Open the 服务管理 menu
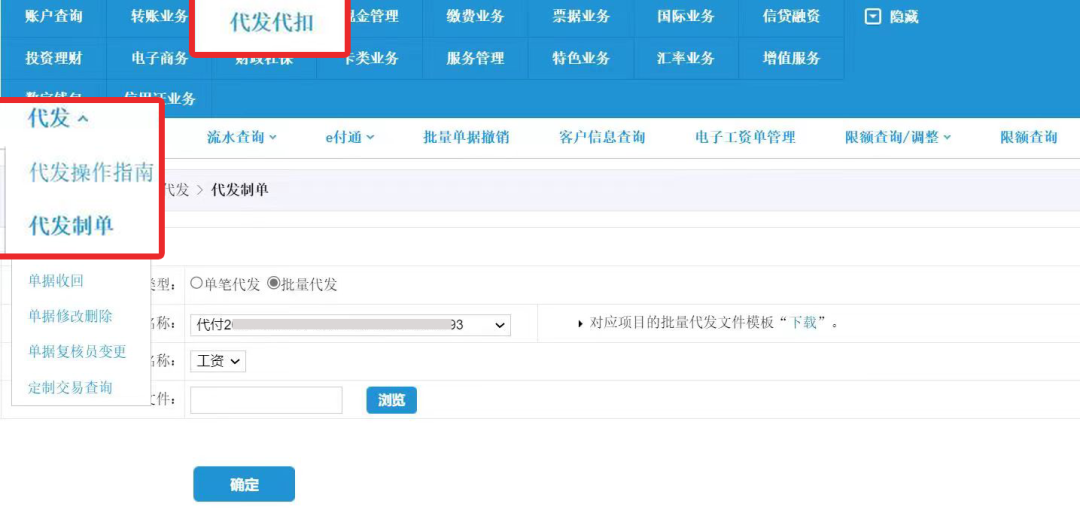 475,59
